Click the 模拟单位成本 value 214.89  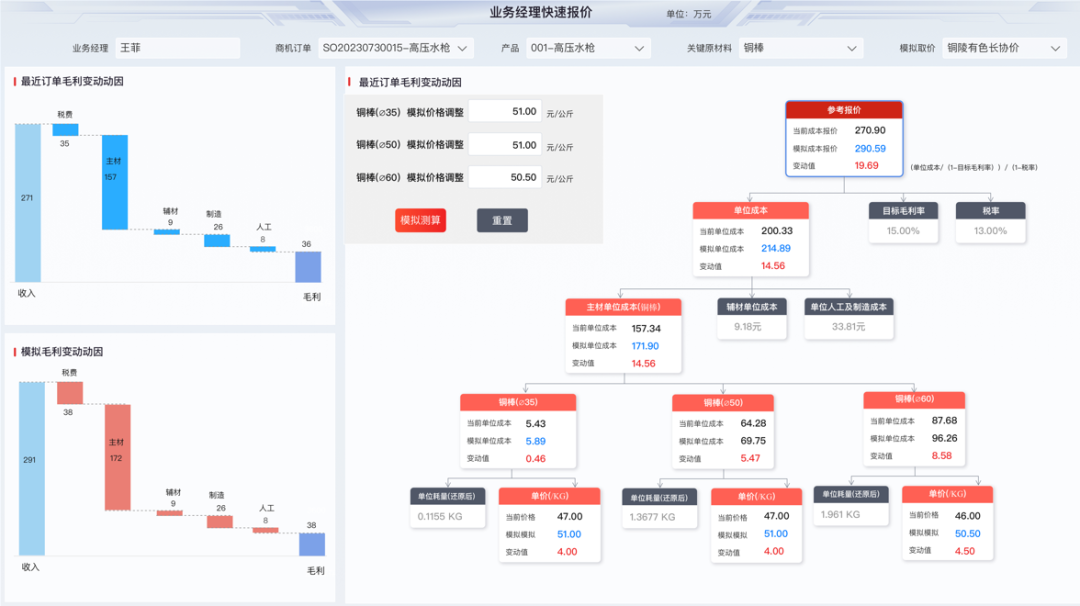776,249
